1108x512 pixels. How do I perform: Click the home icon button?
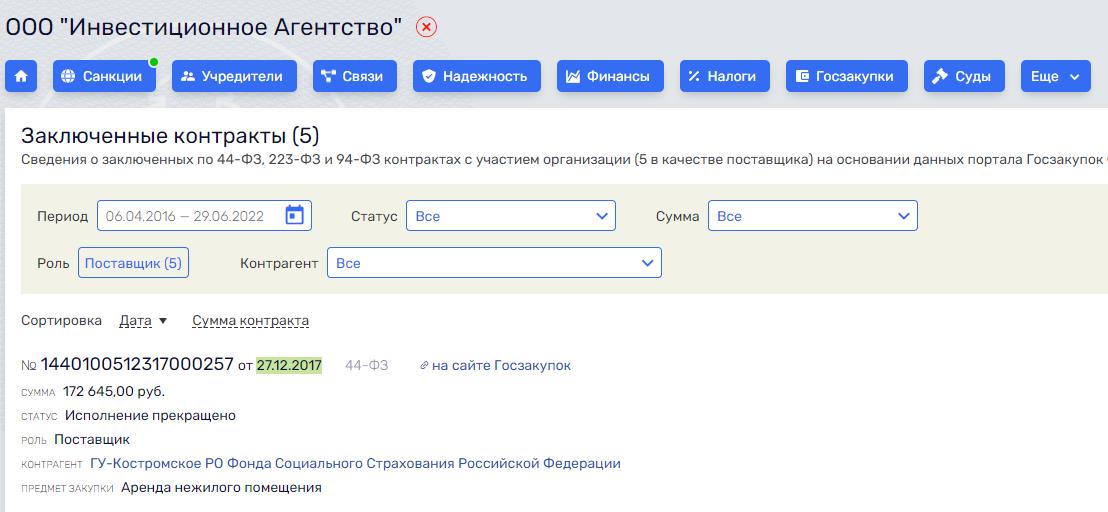(x=20, y=76)
